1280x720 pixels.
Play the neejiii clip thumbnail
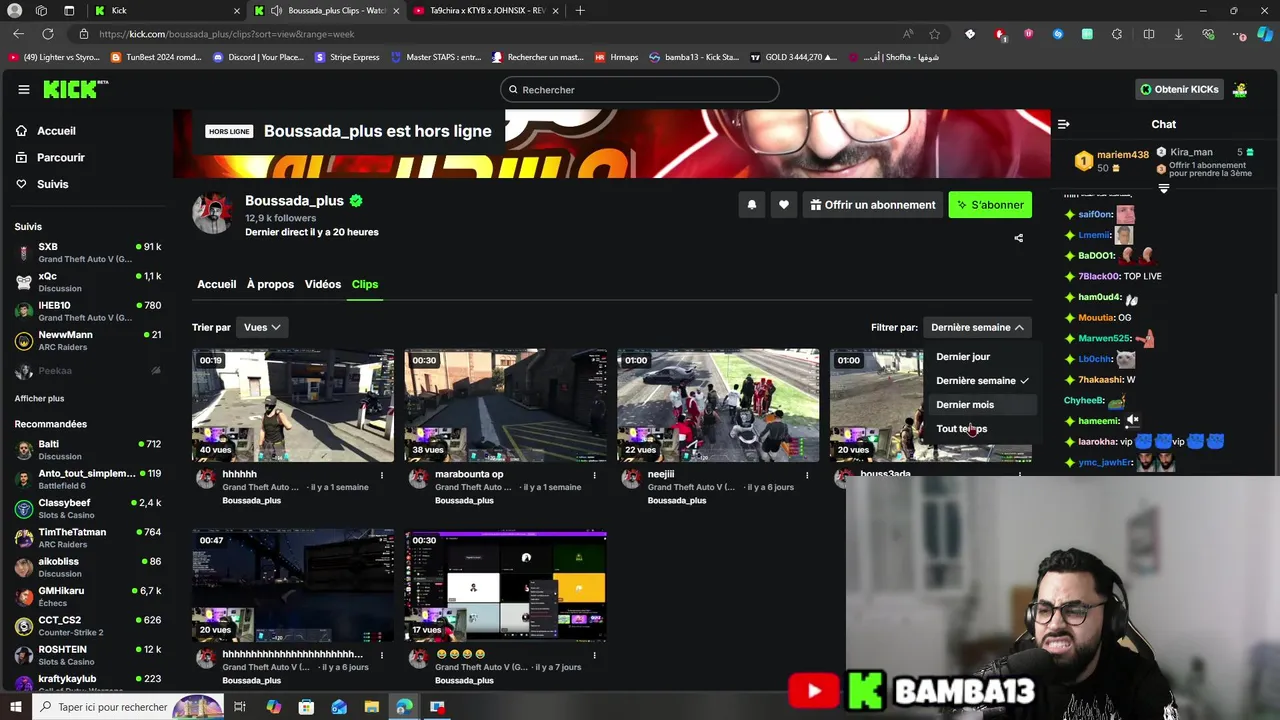[x=718, y=405]
